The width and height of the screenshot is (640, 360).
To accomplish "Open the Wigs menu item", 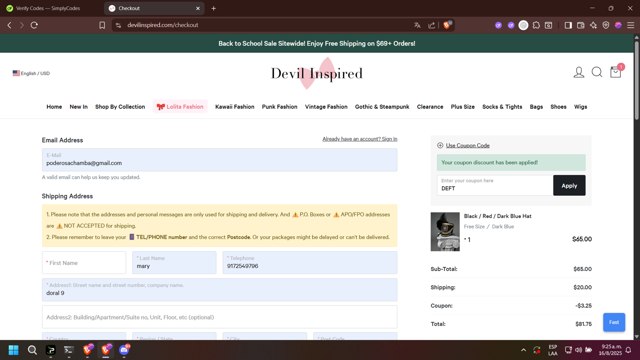I will pos(580,107).
